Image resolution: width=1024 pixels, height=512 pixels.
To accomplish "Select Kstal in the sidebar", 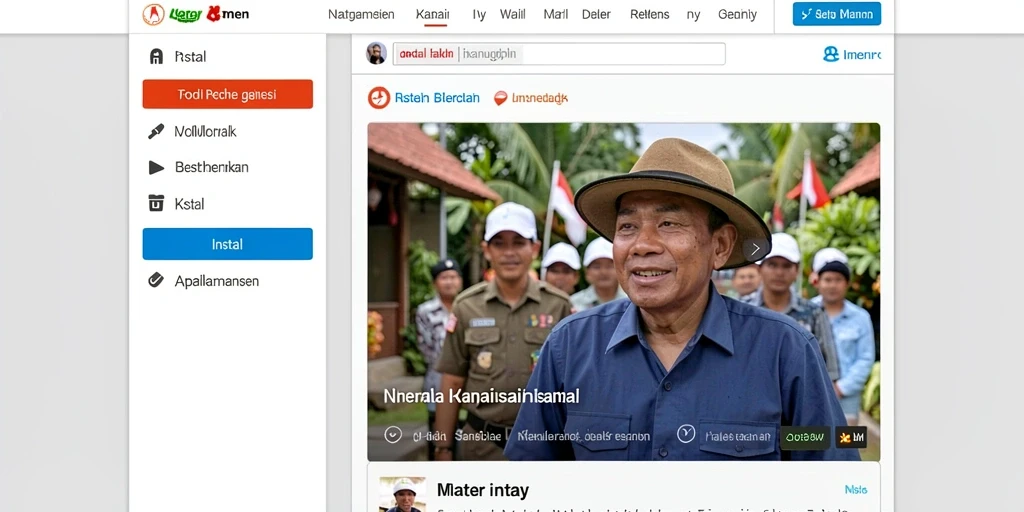I will pos(189,204).
